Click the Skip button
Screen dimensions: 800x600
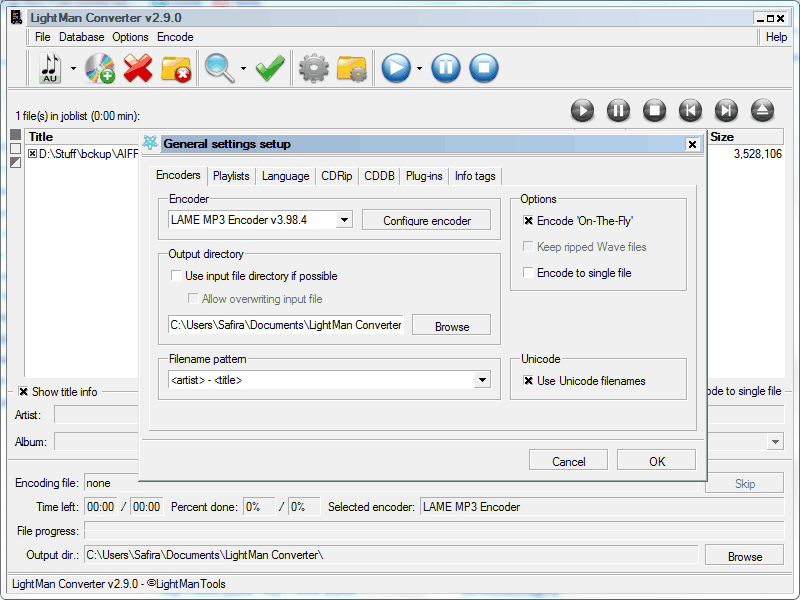click(744, 483)
